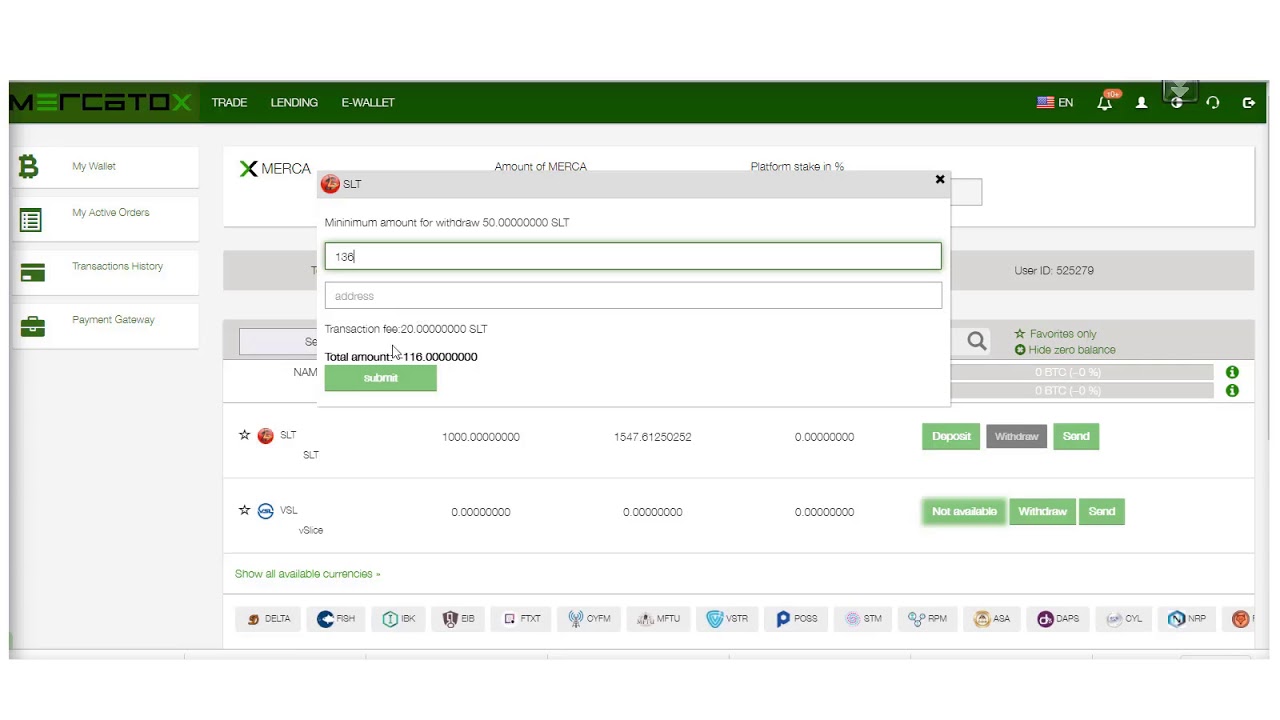Click User ID: 525279 text

(x=1054, y=270)
